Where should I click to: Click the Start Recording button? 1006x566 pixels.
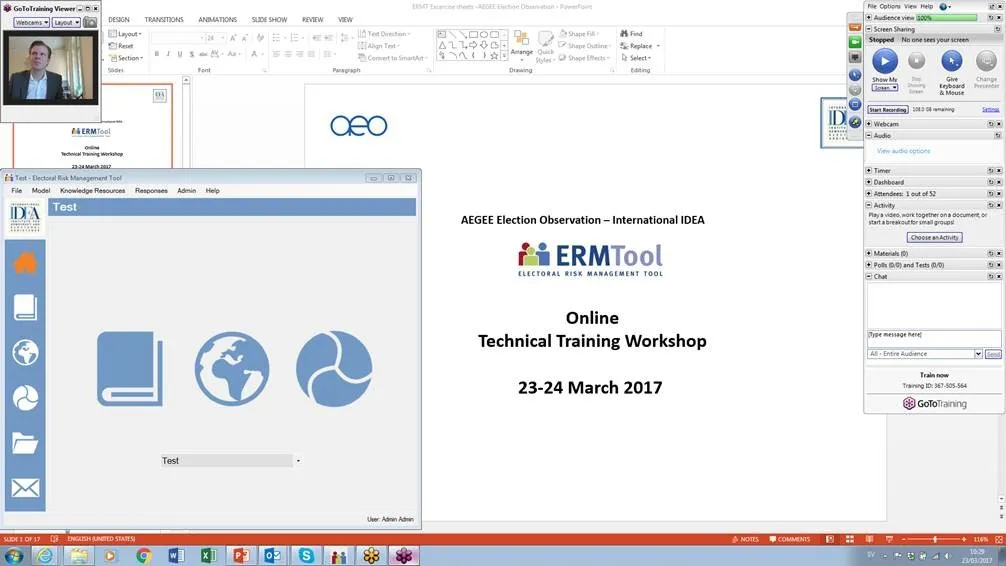coord(888,110)
